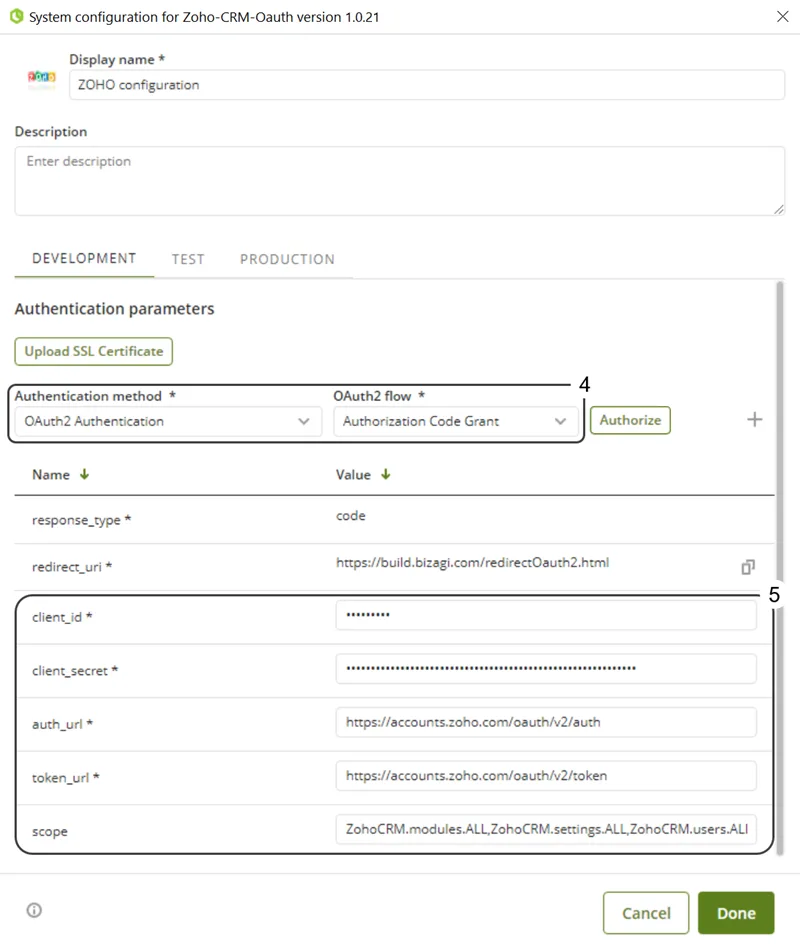Viewport: 800px width, 951px height.
Task: Open the info icon at bottom left
Action: coord(35,910)
